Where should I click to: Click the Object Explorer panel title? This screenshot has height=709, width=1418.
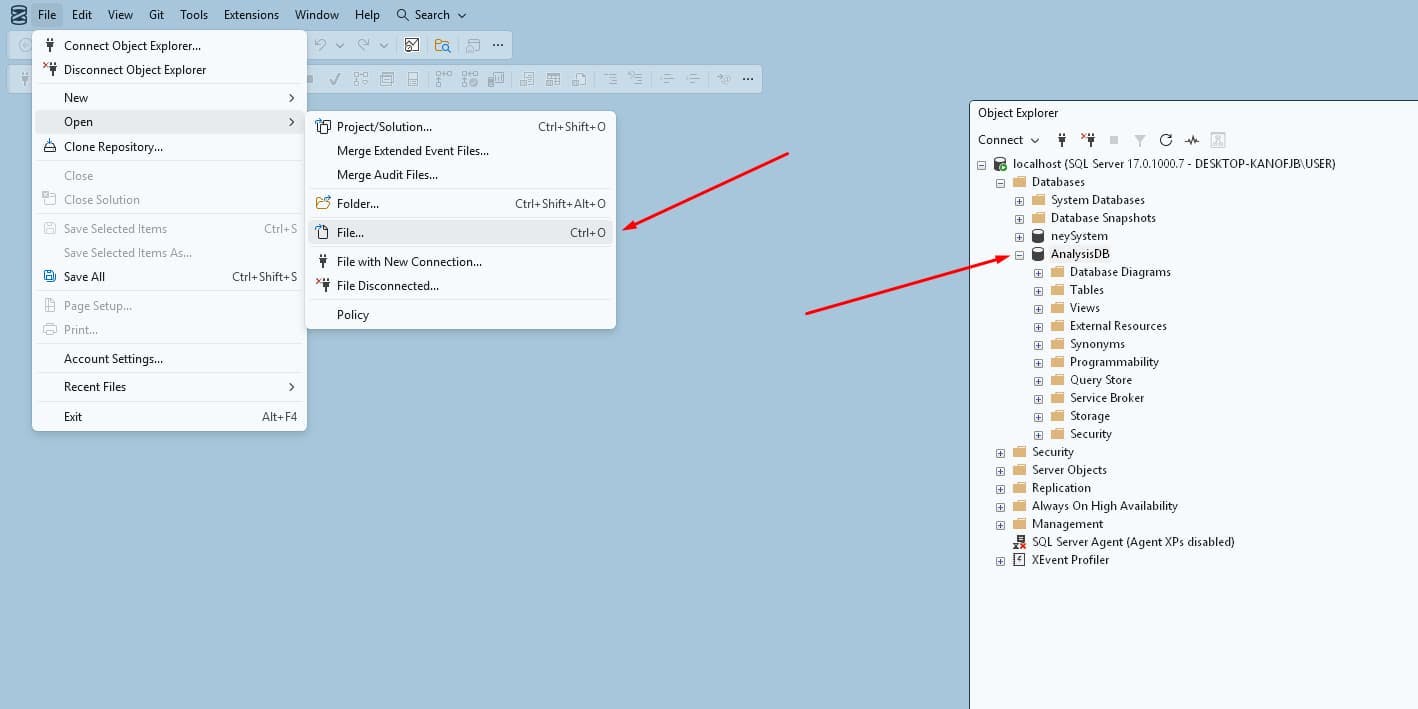click(x=1018, y=113)
